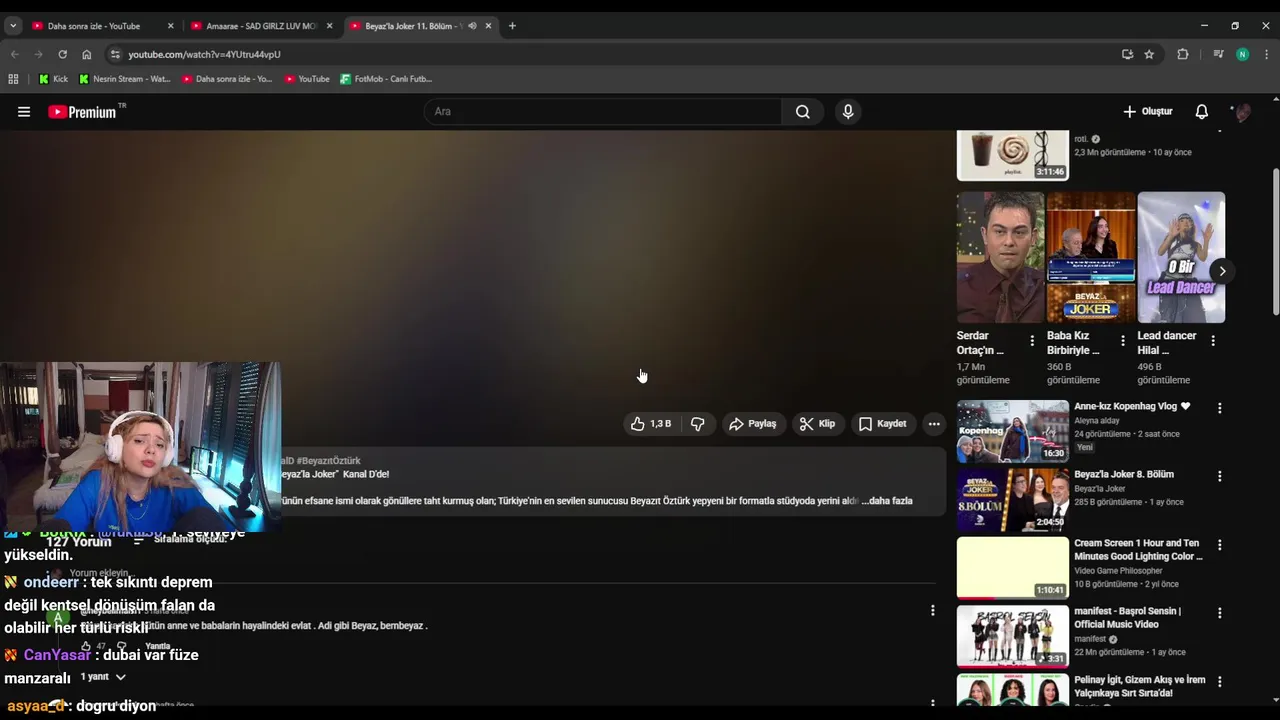Open comment options for Adi gibi Beyaz comment
This screenshot has width=1280, height=720.
[x=933, y=610]
